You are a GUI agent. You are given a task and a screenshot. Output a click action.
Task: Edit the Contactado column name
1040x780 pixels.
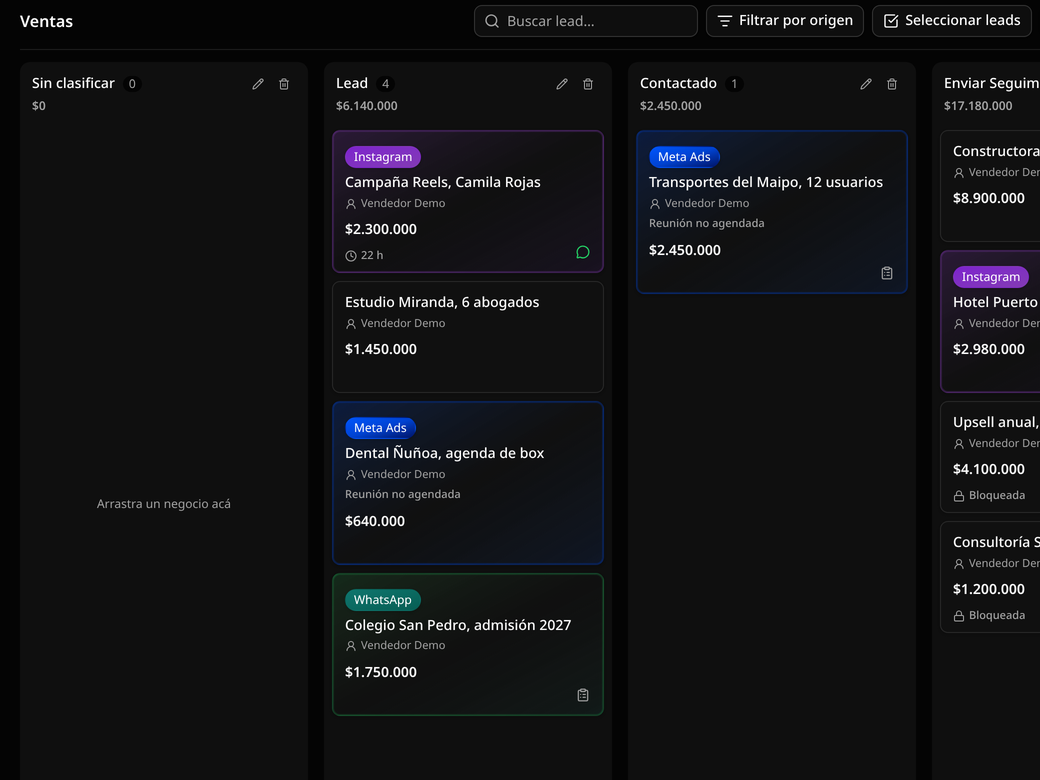click(x=866, y=84)
